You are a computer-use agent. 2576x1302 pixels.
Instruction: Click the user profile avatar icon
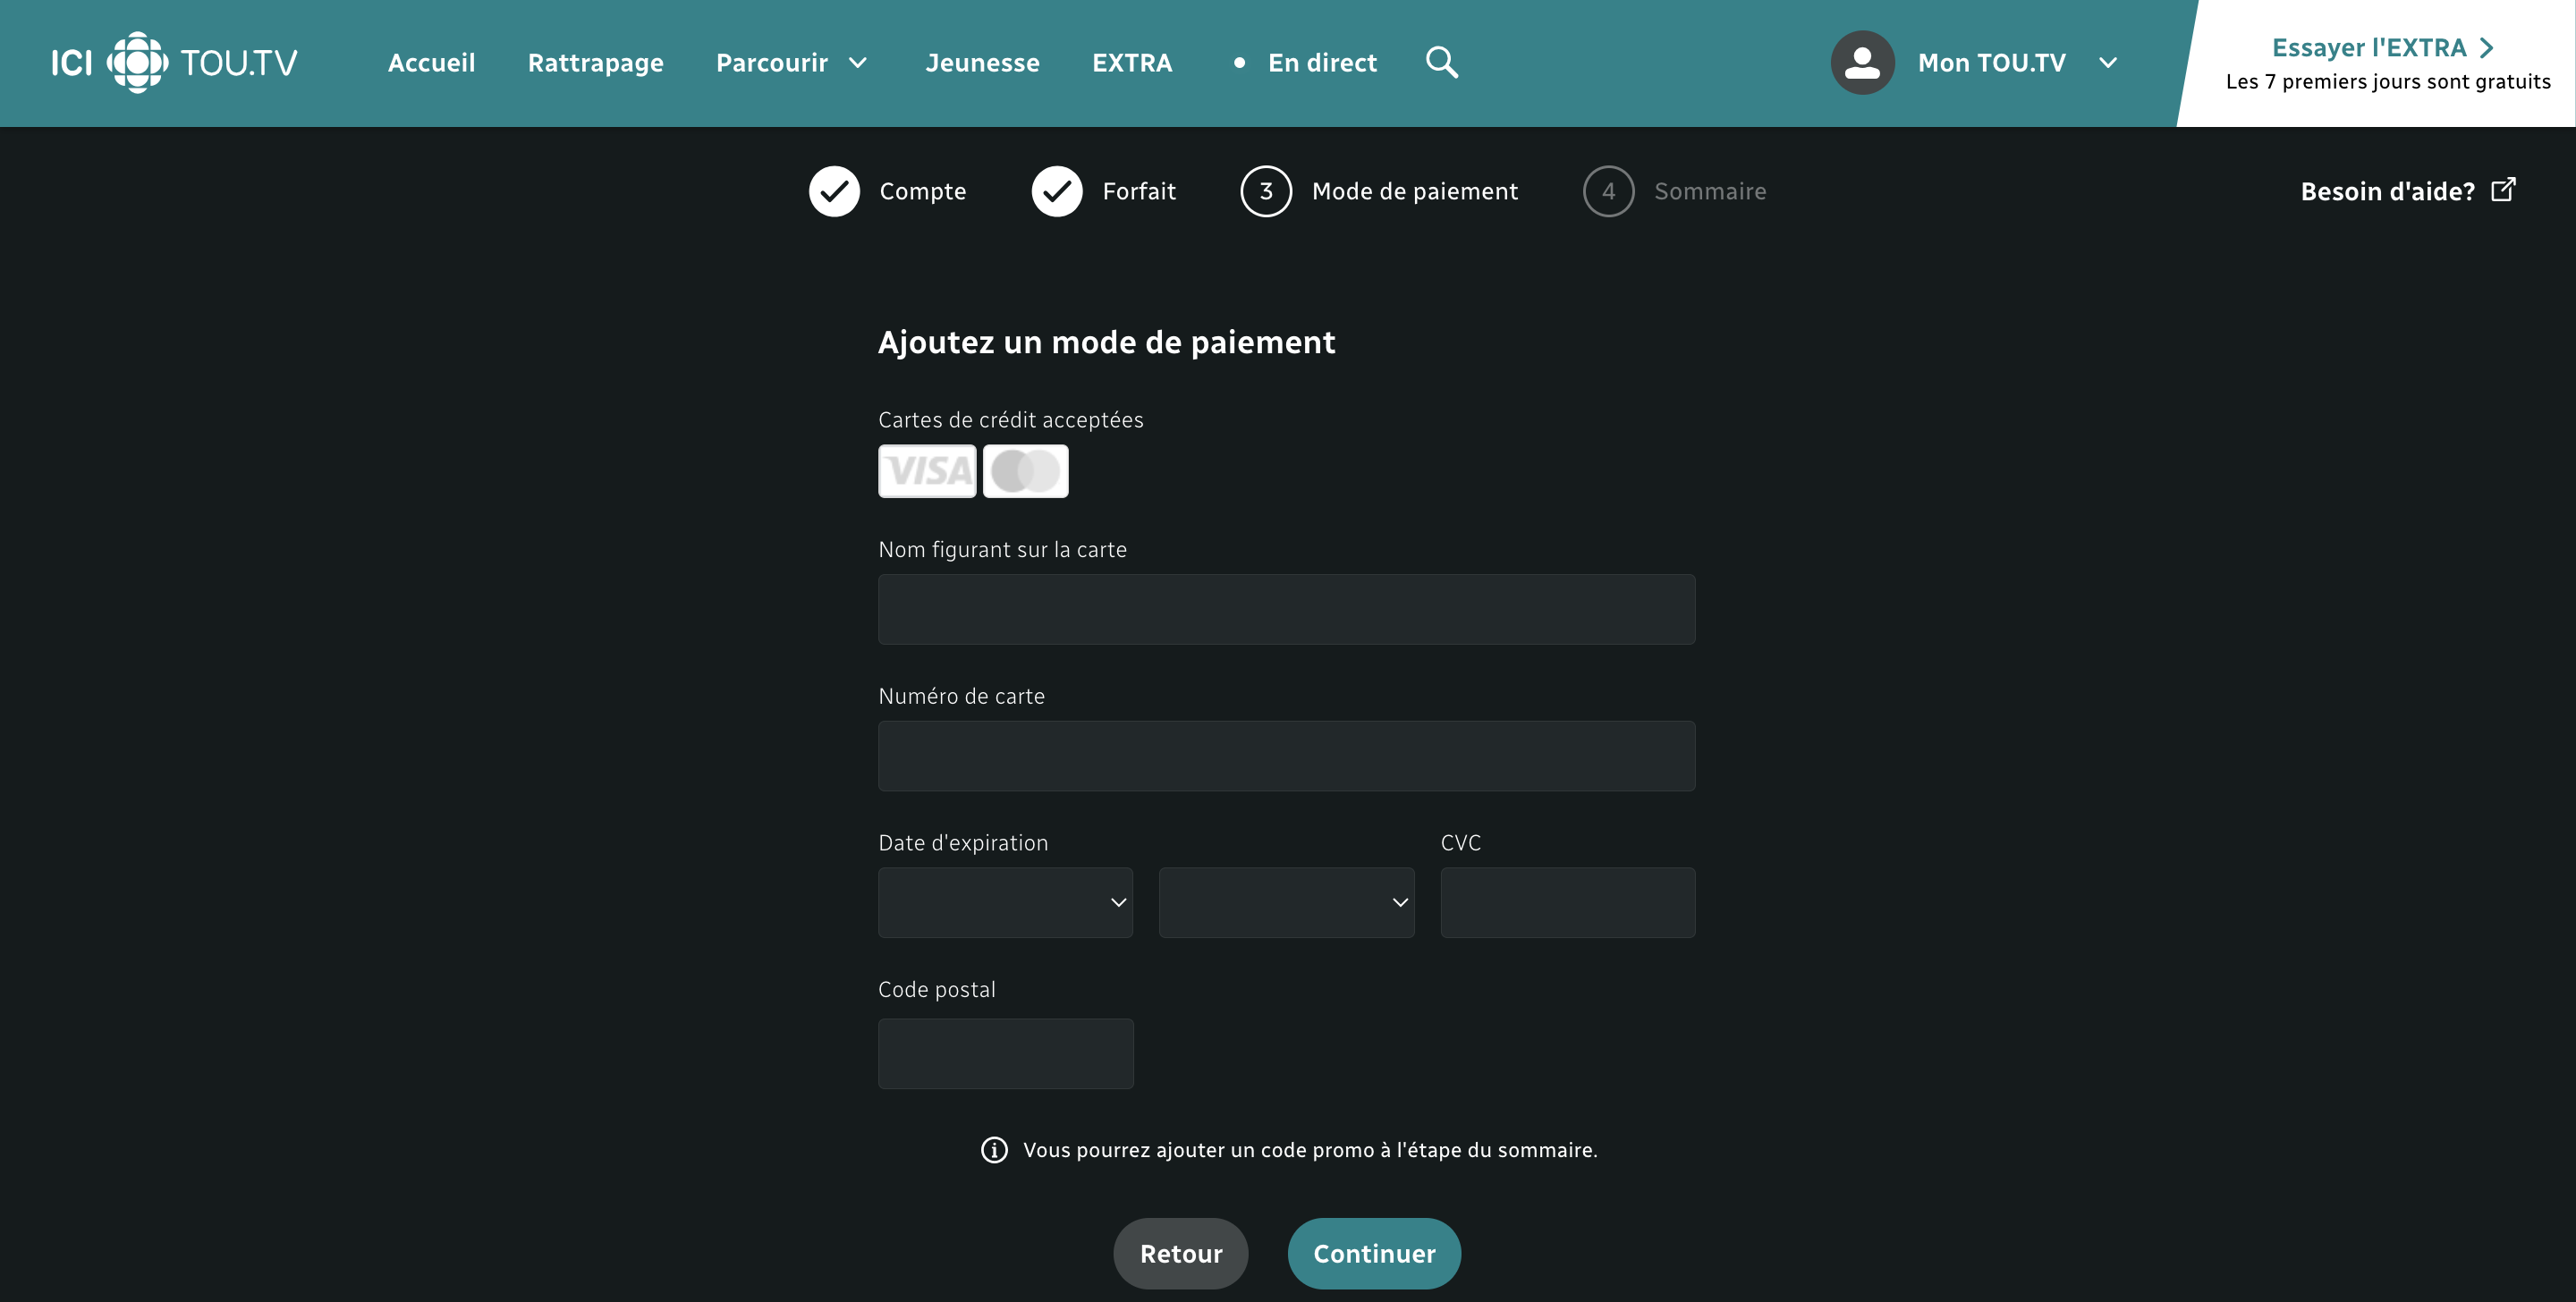1862,62
